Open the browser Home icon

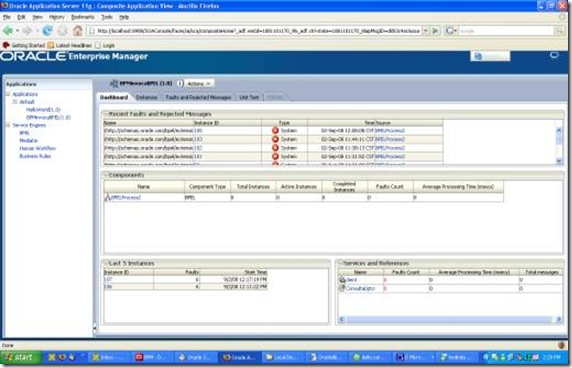pyautogui.click(x=77, y=31)
